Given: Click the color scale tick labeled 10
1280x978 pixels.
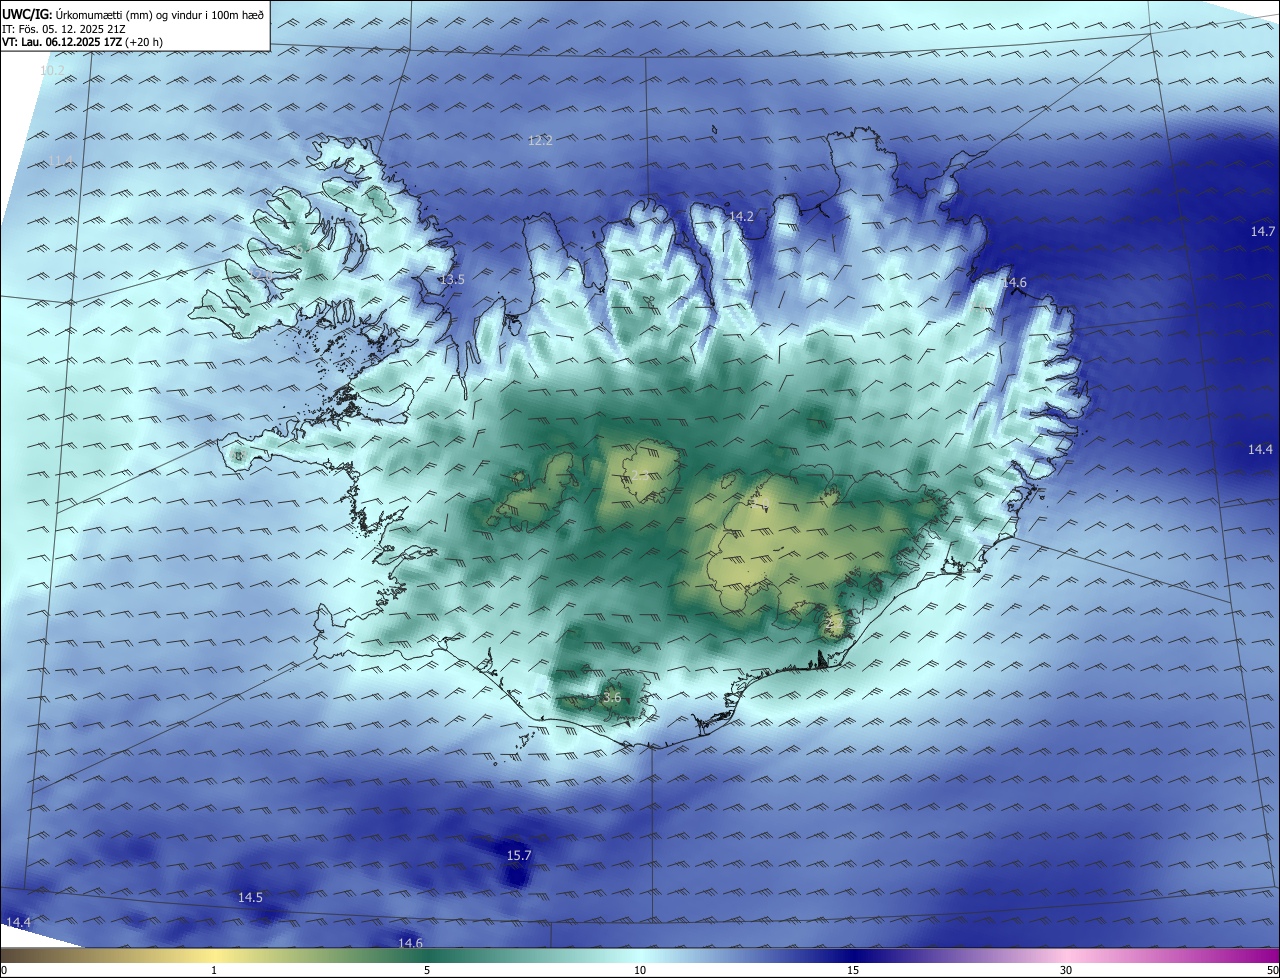Looking at the screenshot, I should pyautogui.click(x=640, y=970).
